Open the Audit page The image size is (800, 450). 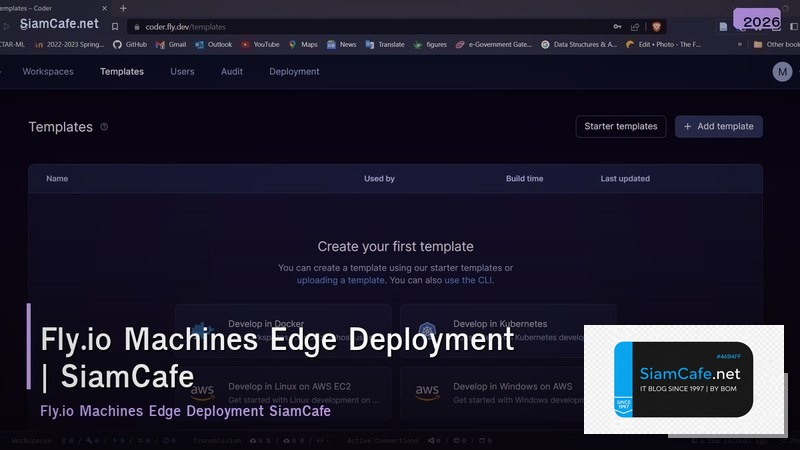click(x=232, y=71)
